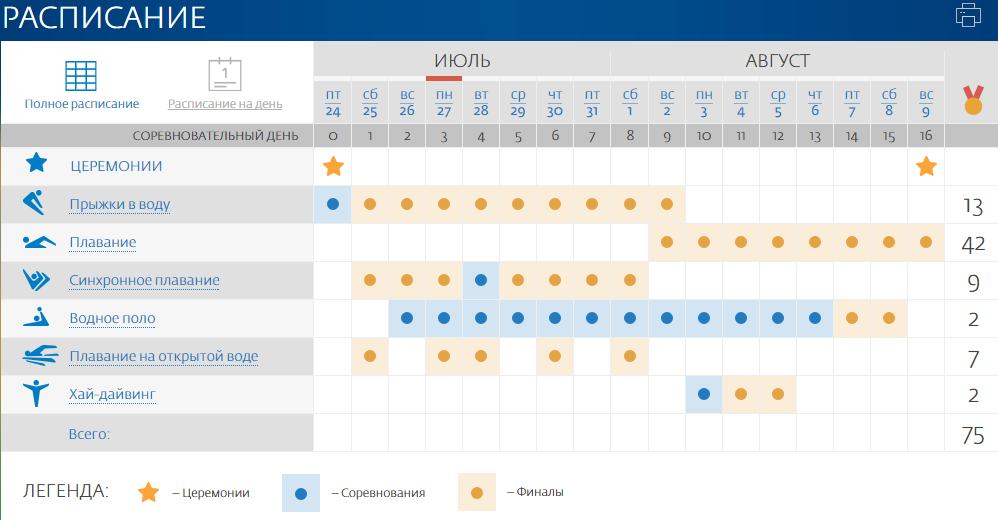998x520 pixels.
Task: Open Плавание на открытой воде link
Action: [164, 356]
